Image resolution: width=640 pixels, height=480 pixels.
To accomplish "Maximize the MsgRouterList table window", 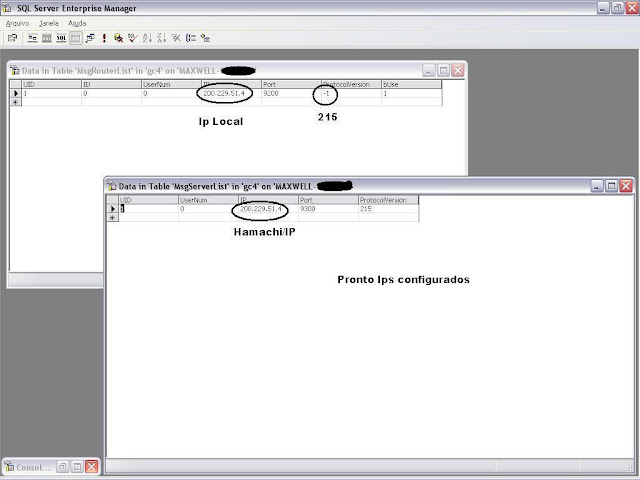I will (x=443, y=71).
